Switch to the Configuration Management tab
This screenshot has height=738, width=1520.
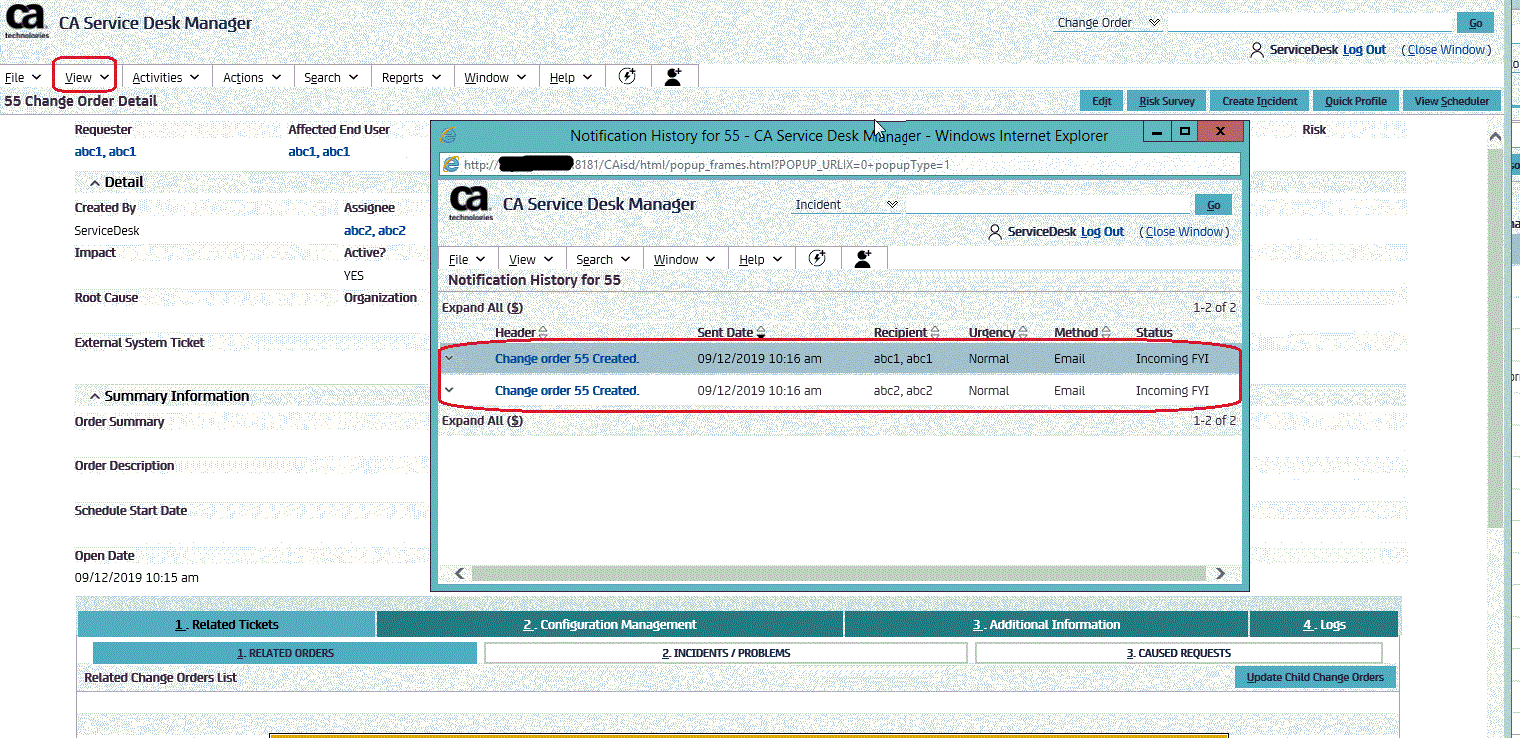pyautogui.click(x=610, y=624)
